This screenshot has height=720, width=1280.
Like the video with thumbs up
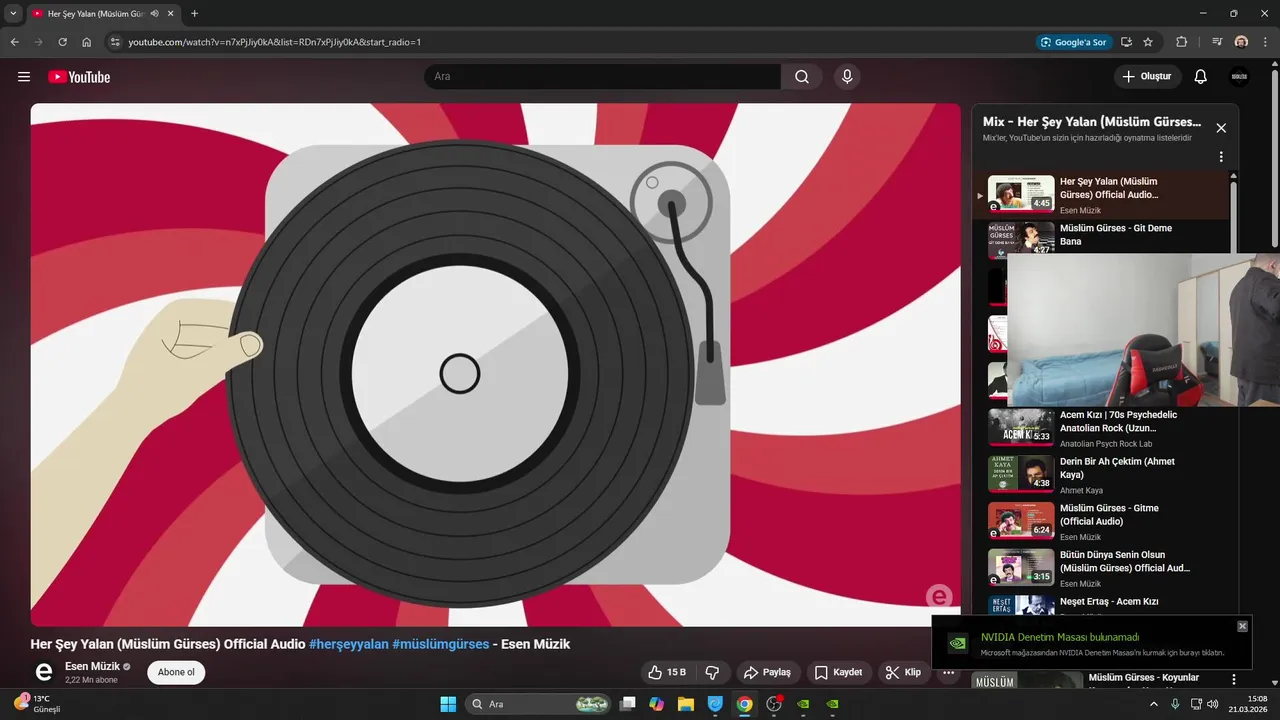pos(667,672)
